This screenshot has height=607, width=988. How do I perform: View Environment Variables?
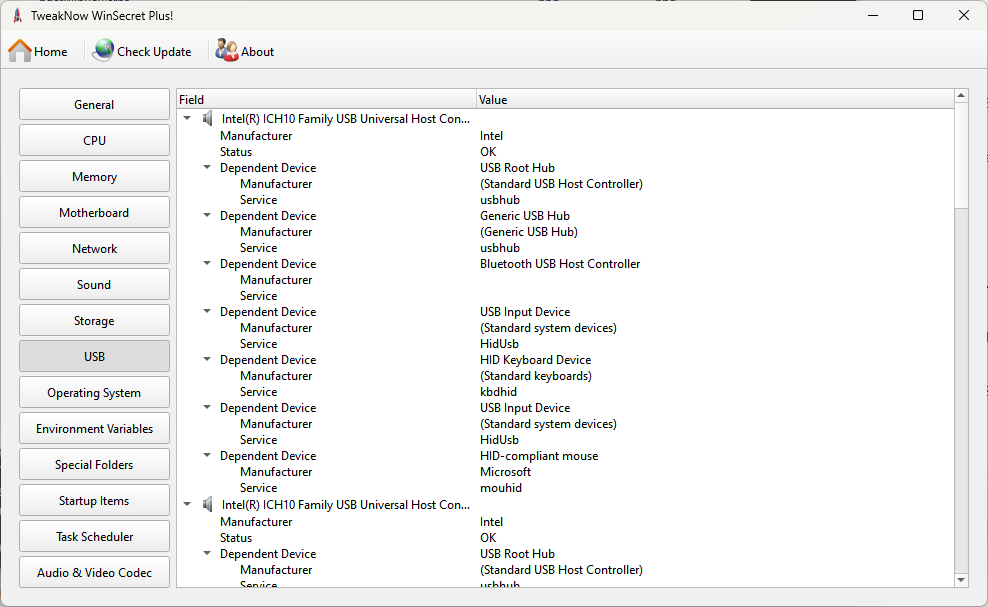point(95,428)
